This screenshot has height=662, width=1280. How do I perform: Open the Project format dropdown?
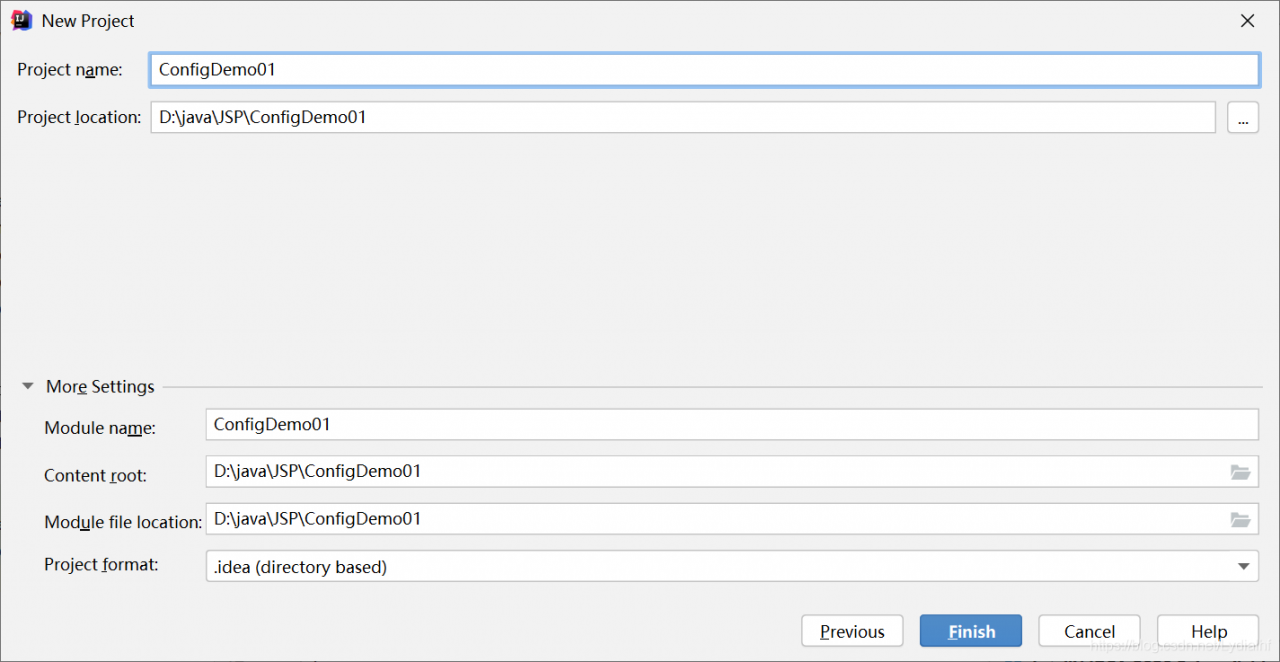click(1243, 566)
